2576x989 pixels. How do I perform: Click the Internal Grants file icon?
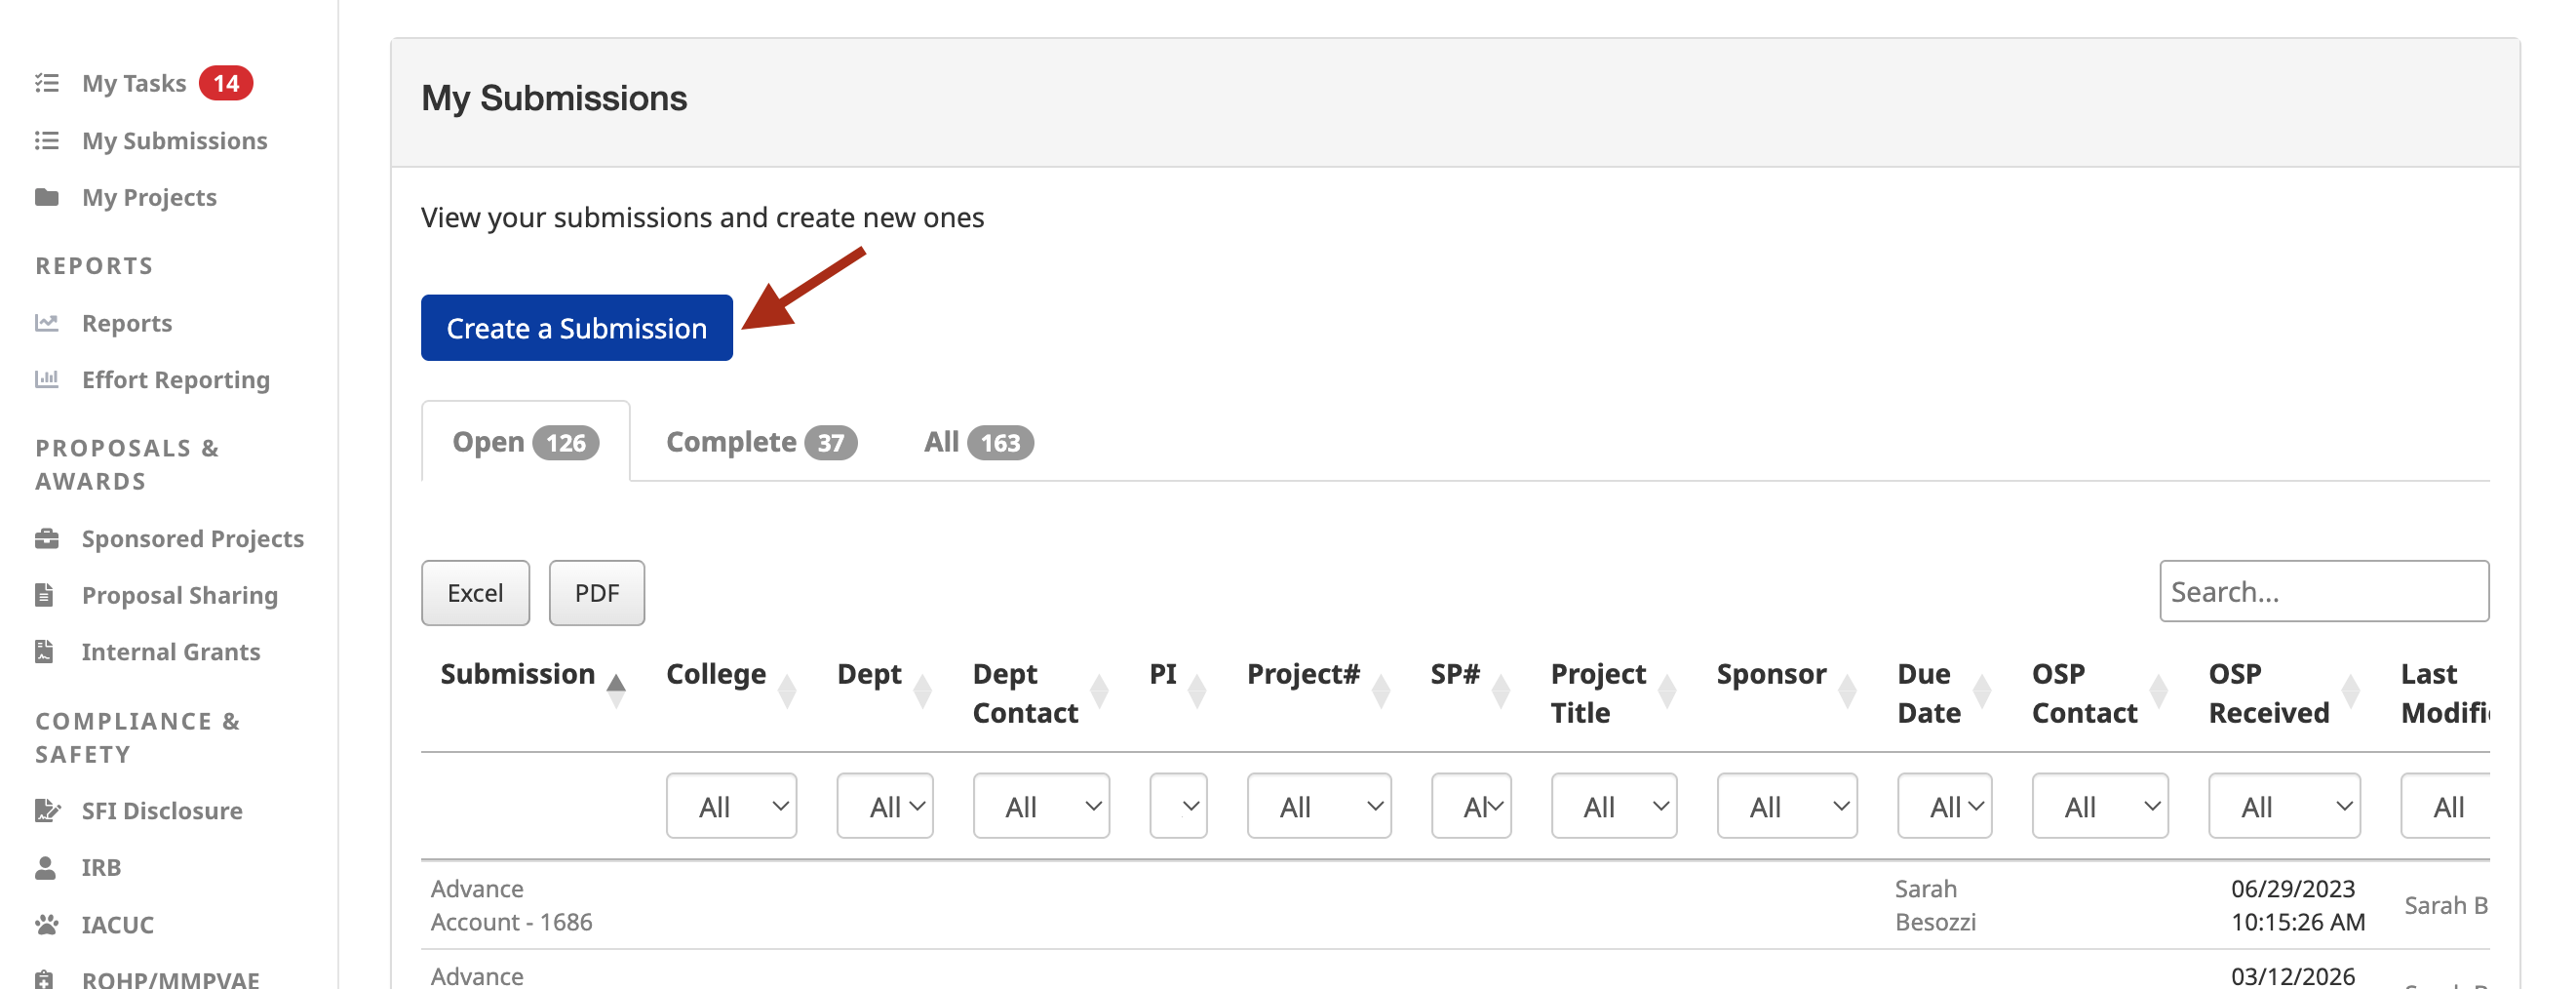45,651
